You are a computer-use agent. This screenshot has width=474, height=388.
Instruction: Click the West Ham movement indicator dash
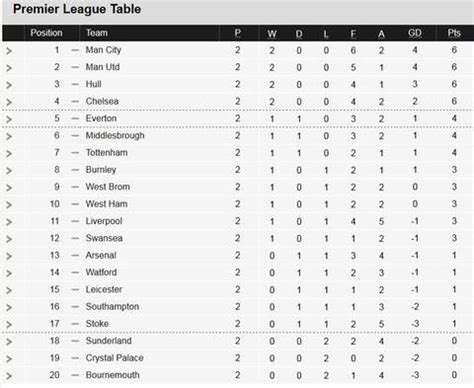tap(75, 204)
